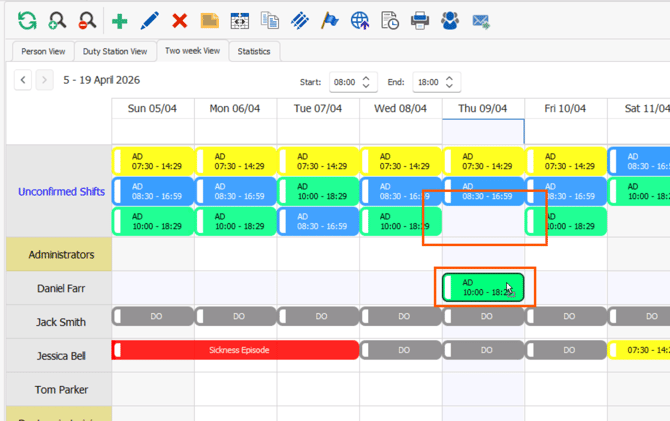Screen dimensions: 670x421
Task: Click the Unconfirmed Shifts row label
Action: [61, 192]
